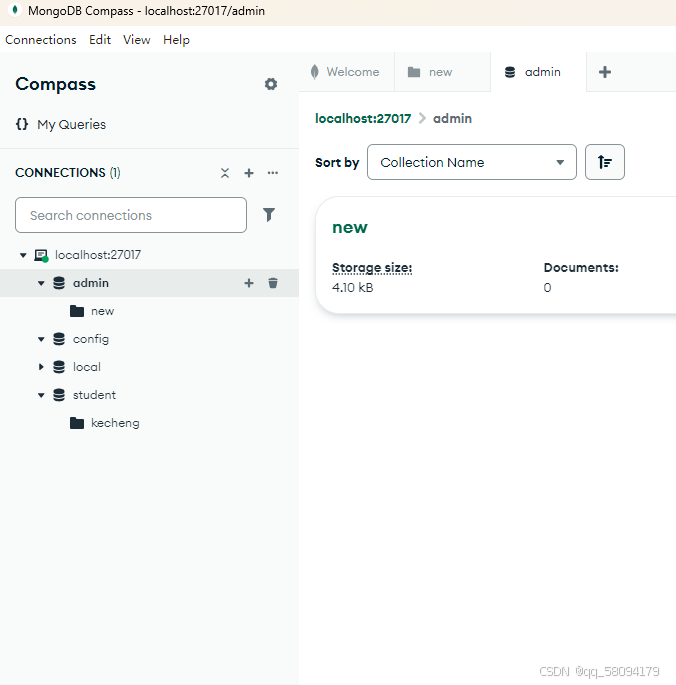Viewport: 676px width, 685px height.
Task: Open Edit menu
Action: 100,40
